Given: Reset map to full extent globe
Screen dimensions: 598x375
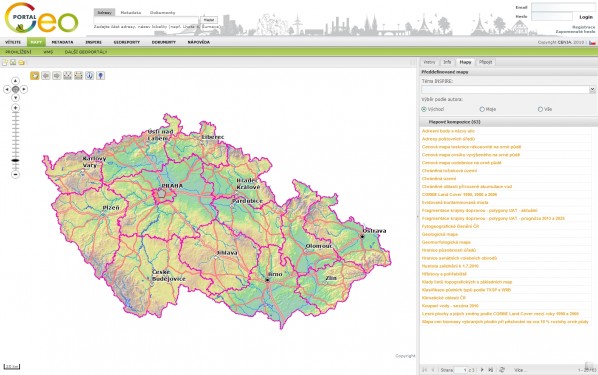Looking at the screenshot, I should (x=15, y=89).
